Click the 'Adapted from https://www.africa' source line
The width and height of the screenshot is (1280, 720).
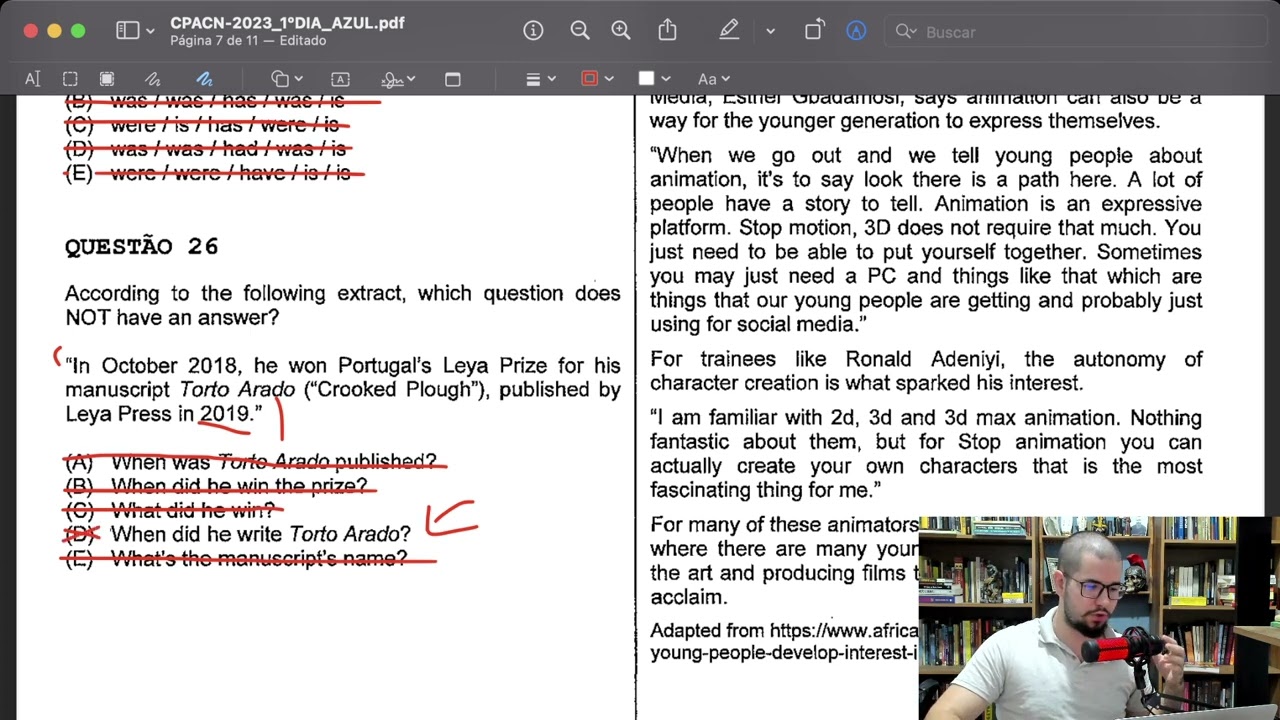783,631
